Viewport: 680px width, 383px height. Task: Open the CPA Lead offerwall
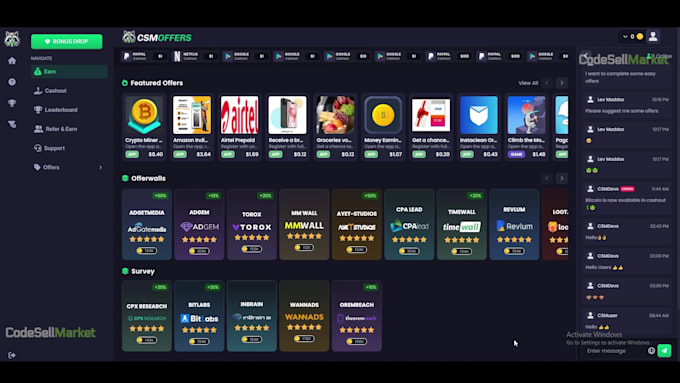(x=409, y=224)
